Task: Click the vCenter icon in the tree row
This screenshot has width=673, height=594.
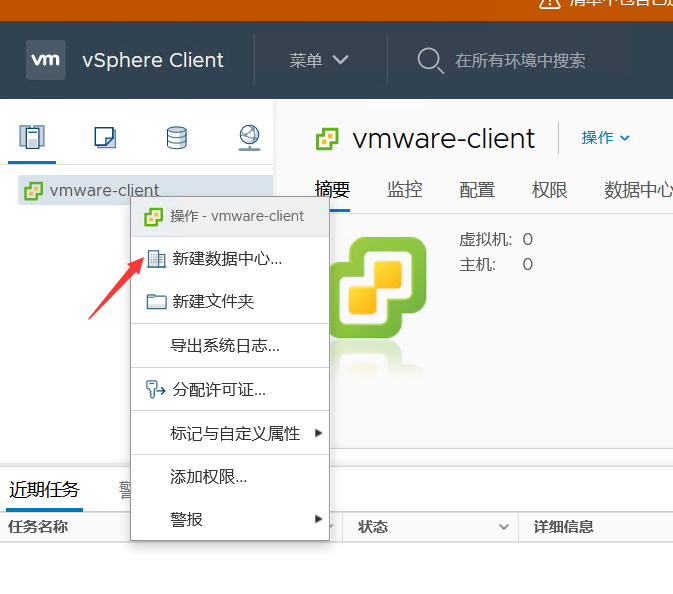Action: tap(33, 191)
